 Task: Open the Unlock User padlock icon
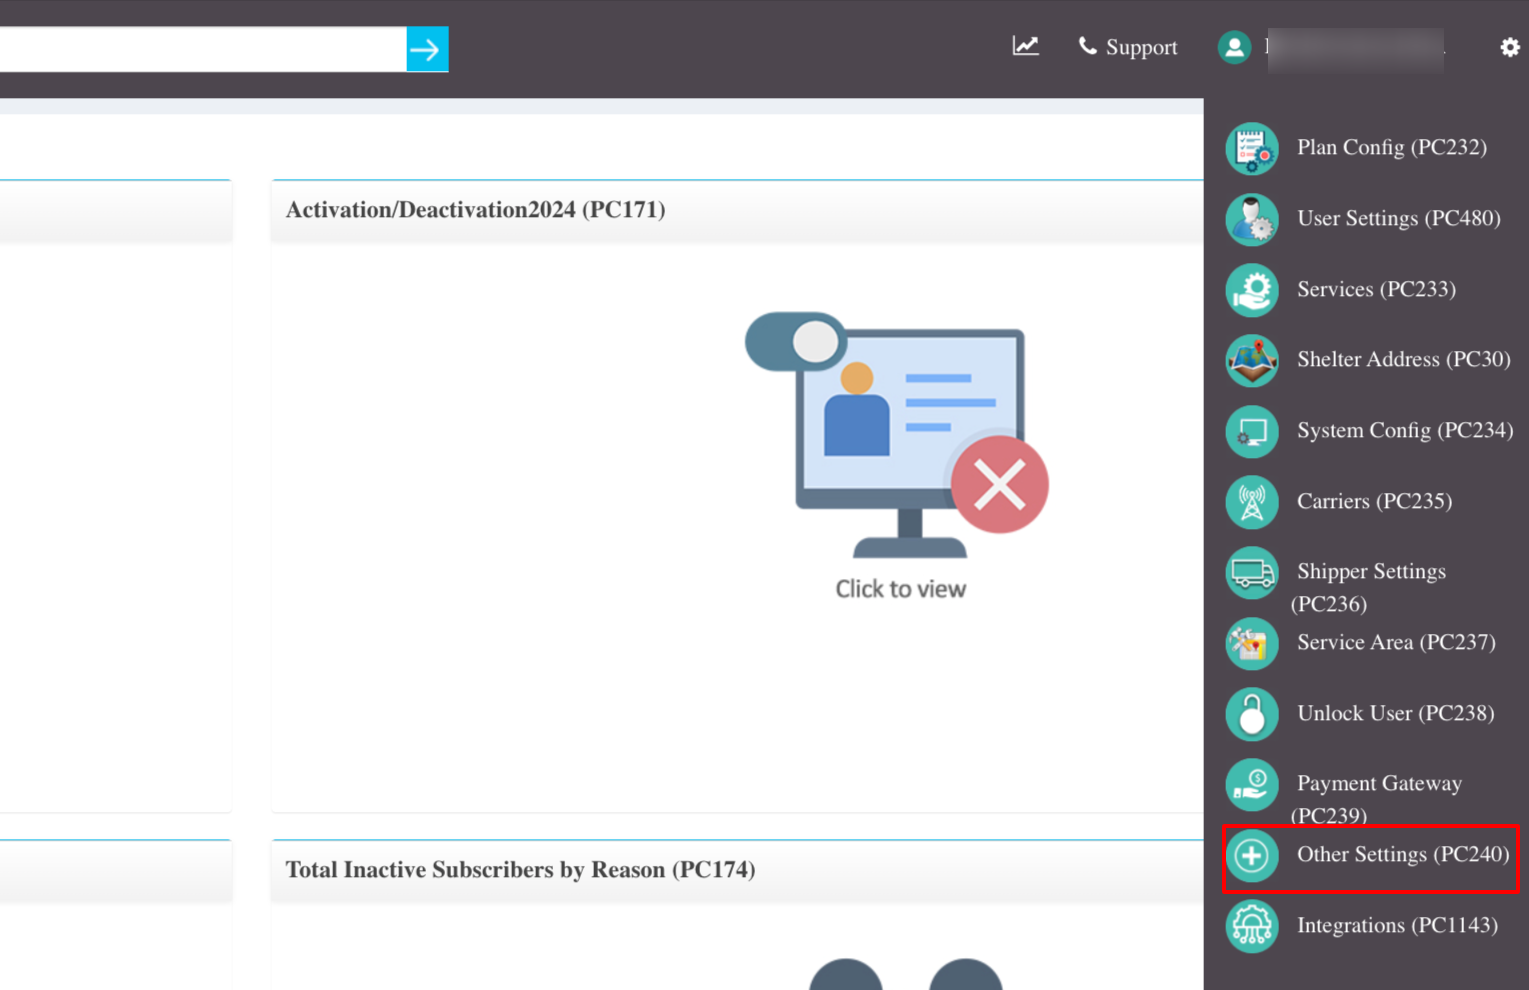click(1252, 714)
